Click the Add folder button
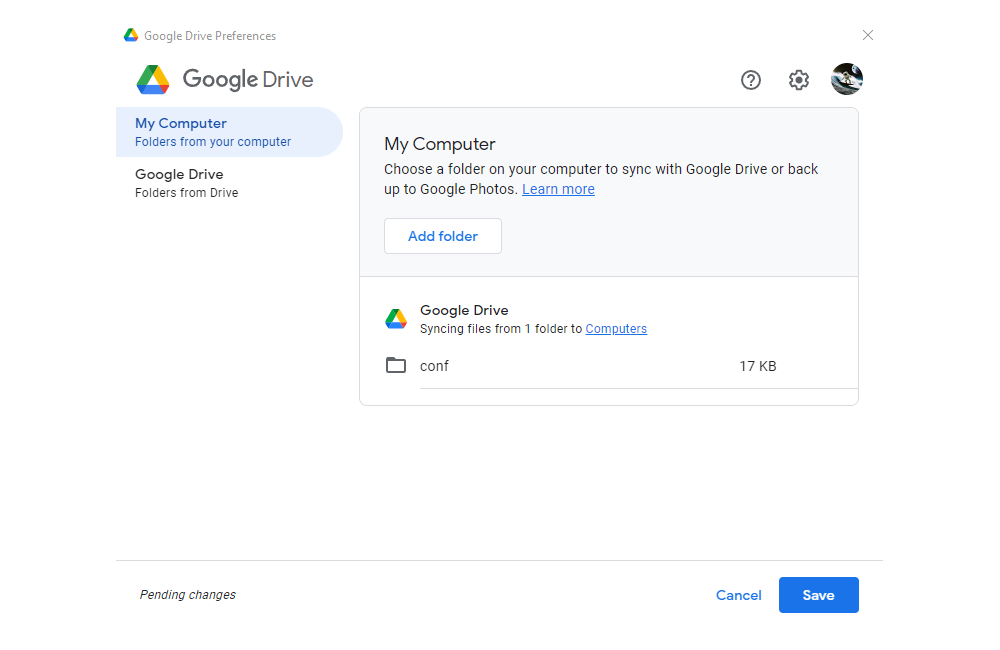Screen dimensions: 1000x650 pos(443,236)
